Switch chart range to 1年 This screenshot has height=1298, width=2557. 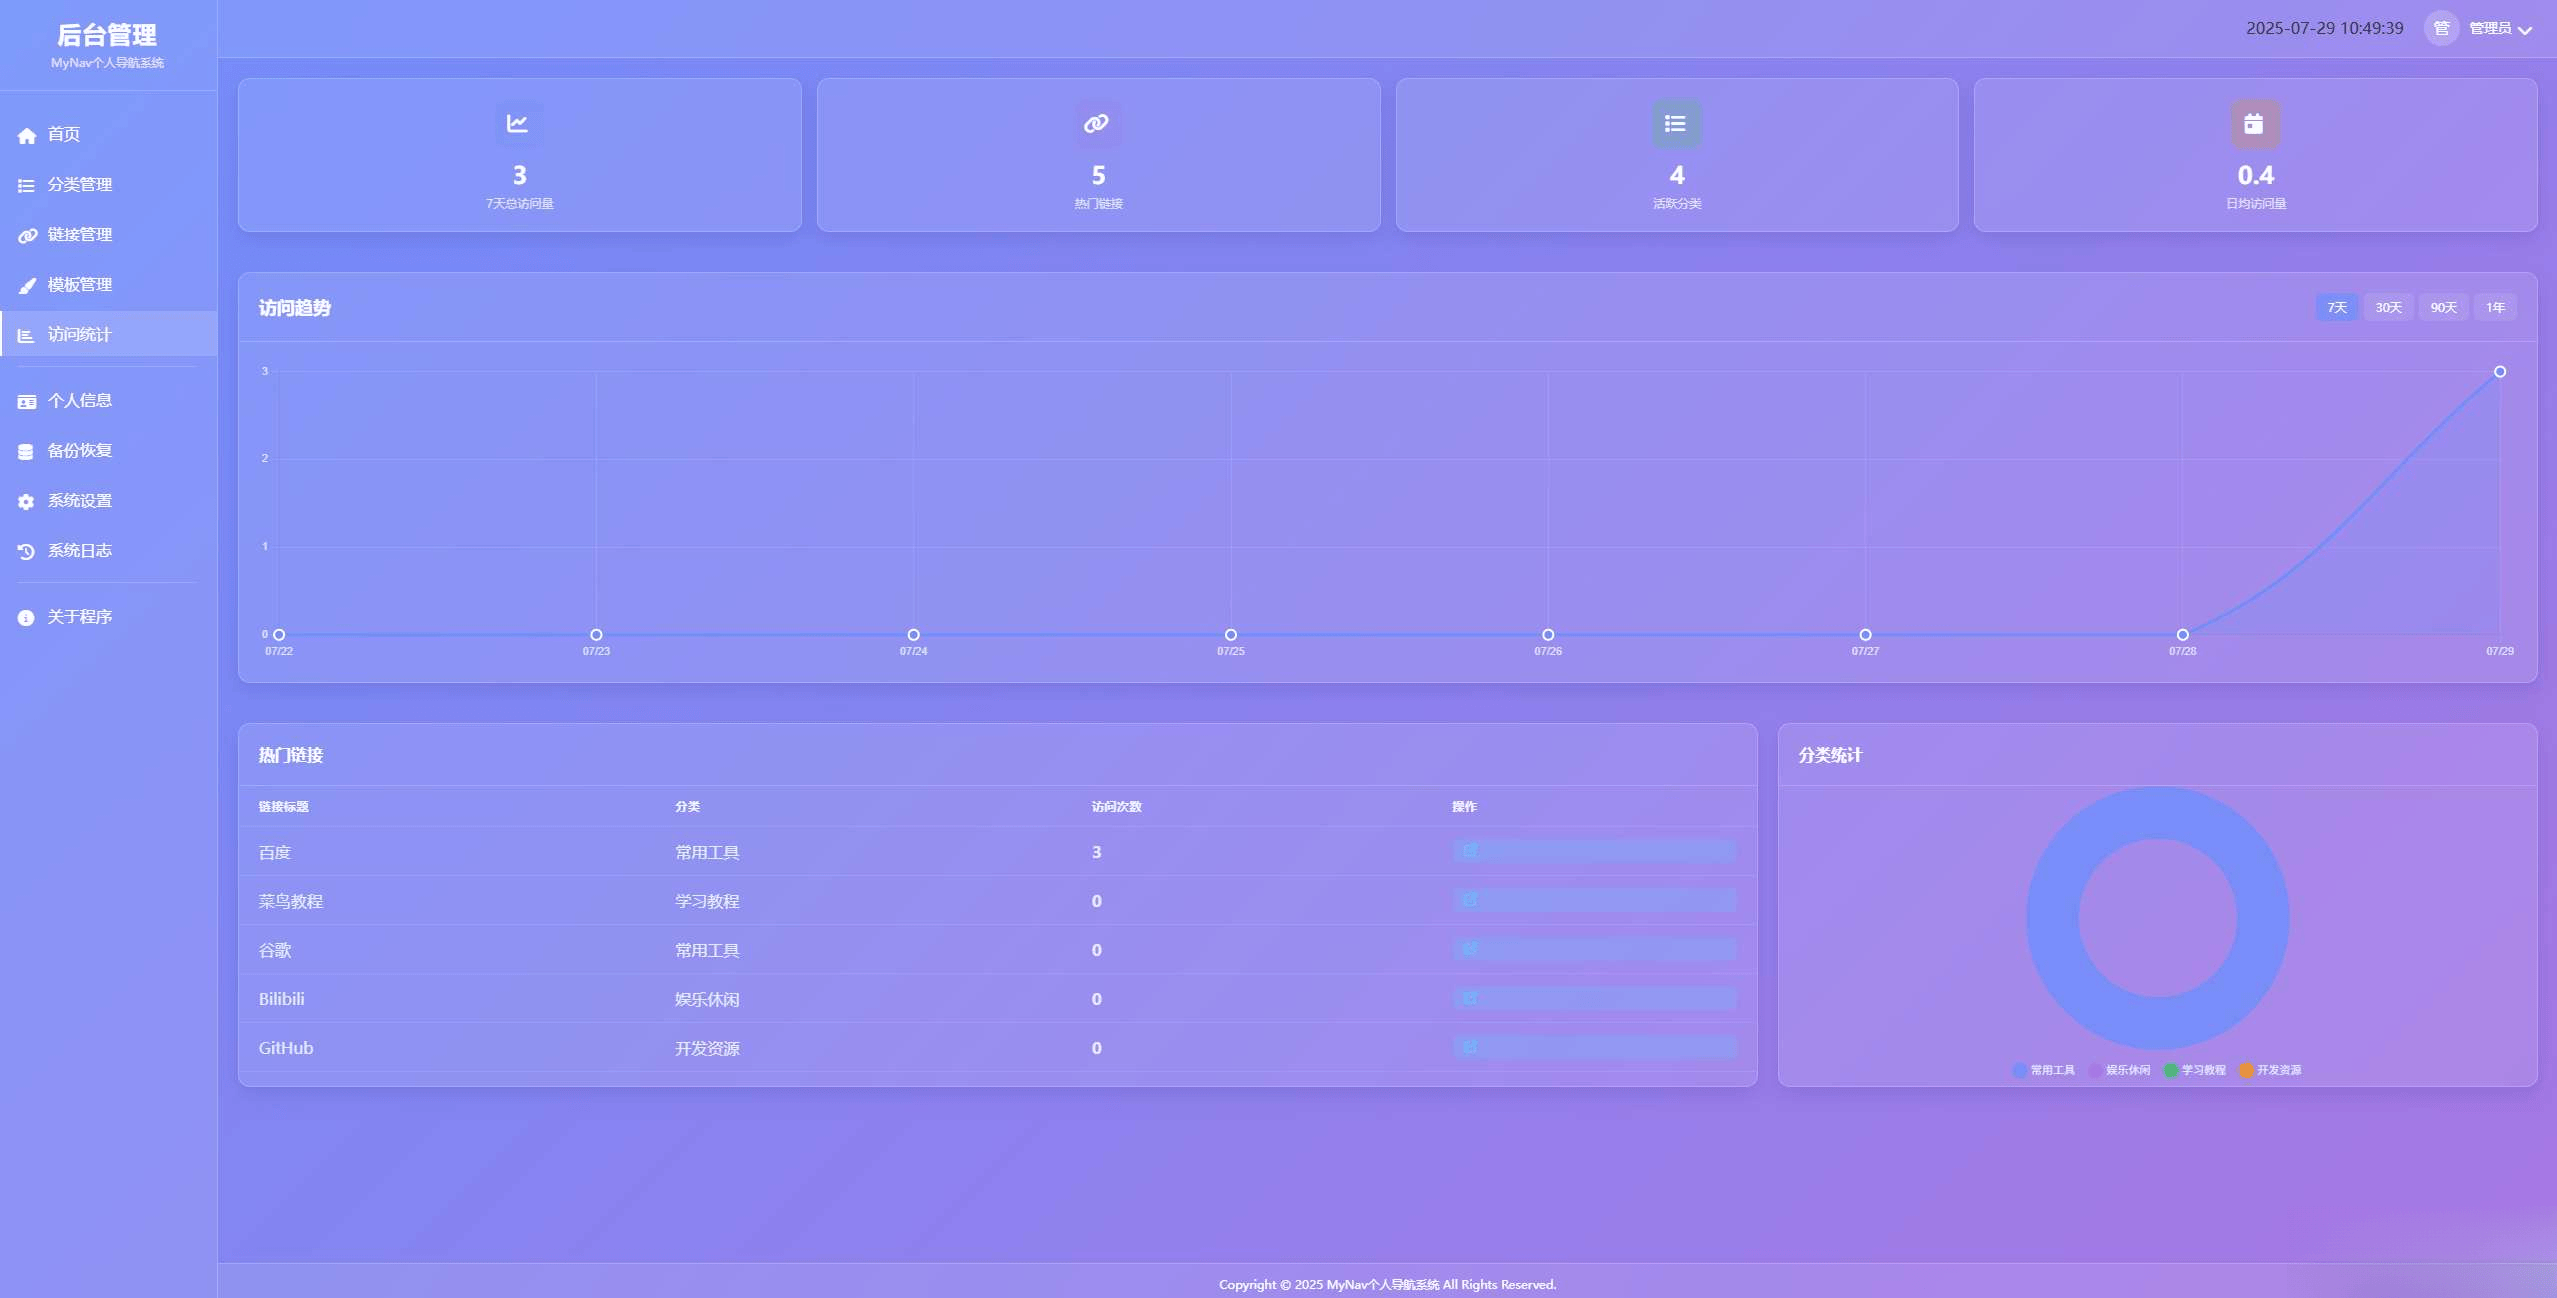click(x=2495, y=308)
